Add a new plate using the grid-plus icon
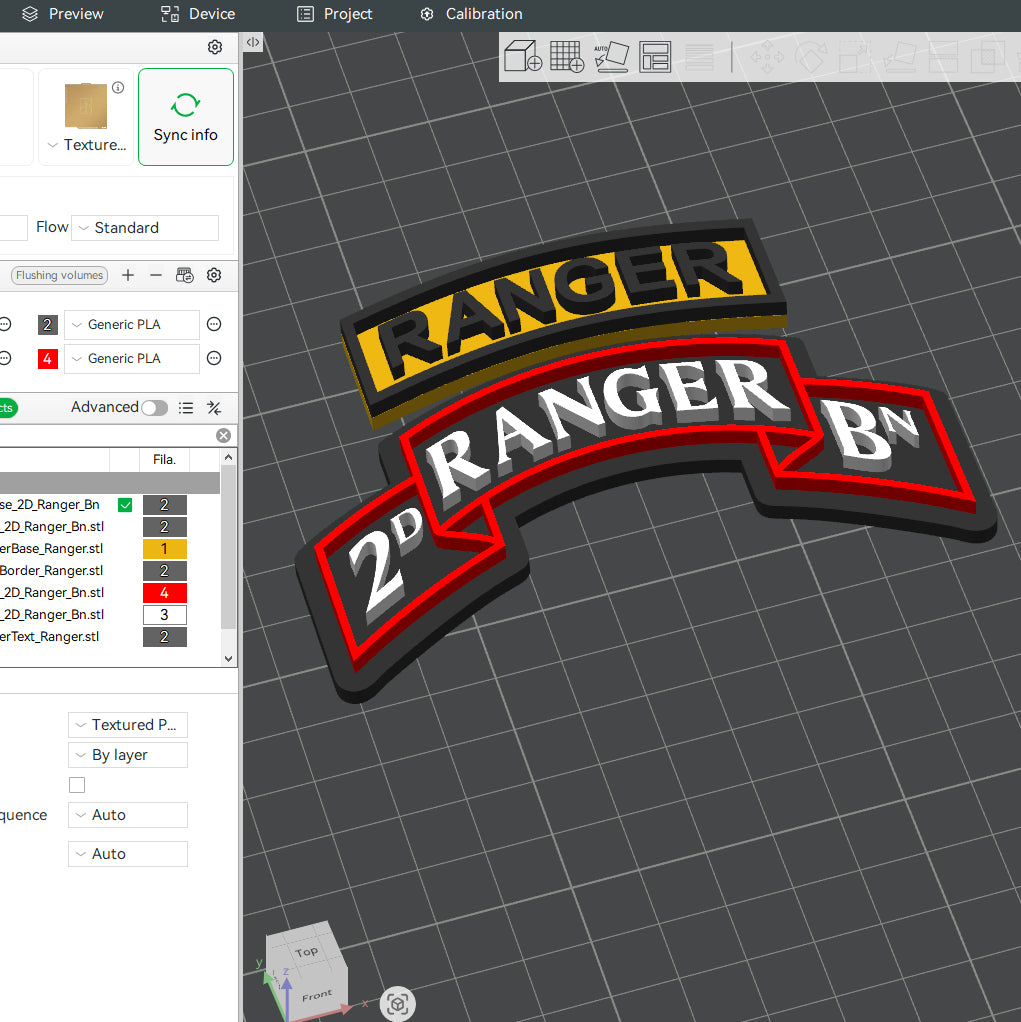The width and height of the screenshot is (1021, 1022). pos(566,56)
